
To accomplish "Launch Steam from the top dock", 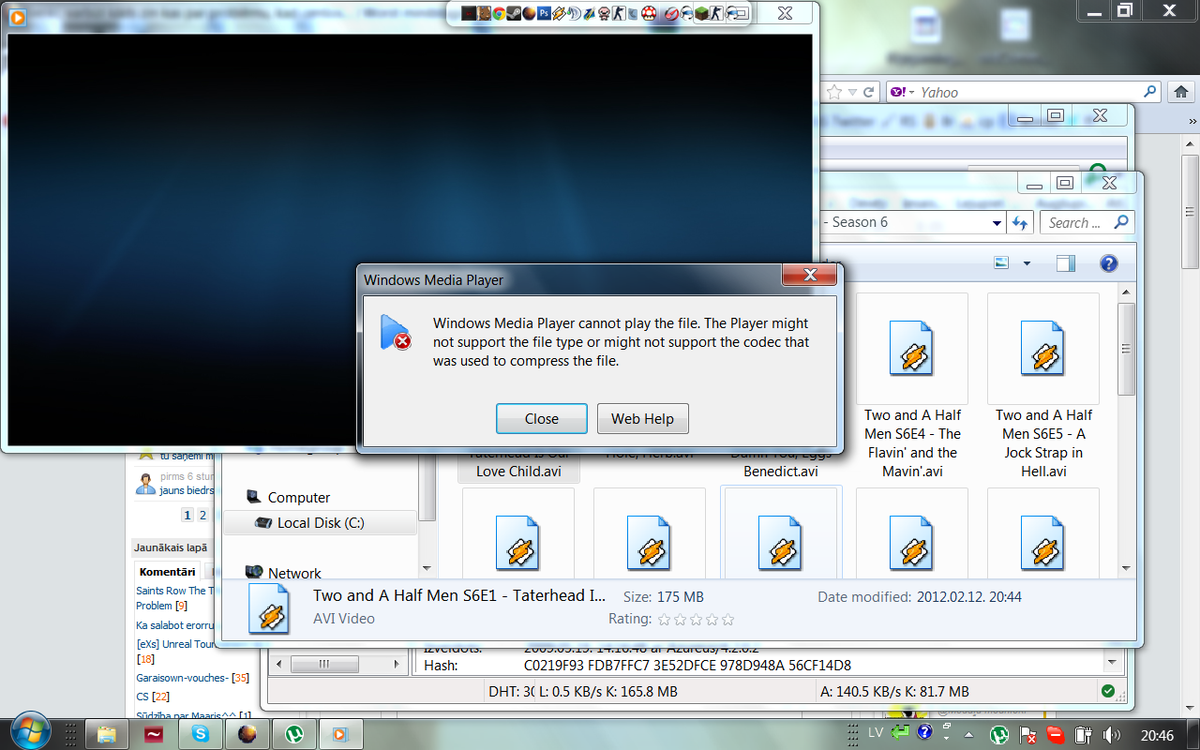I will [513, 13].
